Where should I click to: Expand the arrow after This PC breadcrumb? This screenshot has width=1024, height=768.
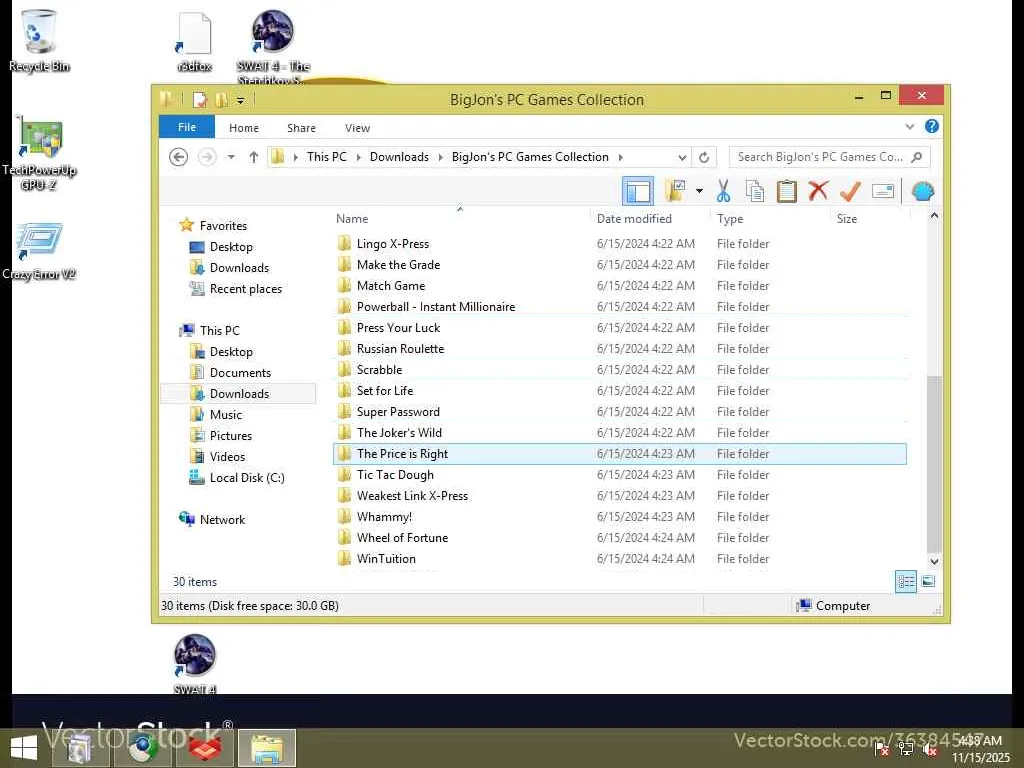point(359,157)
